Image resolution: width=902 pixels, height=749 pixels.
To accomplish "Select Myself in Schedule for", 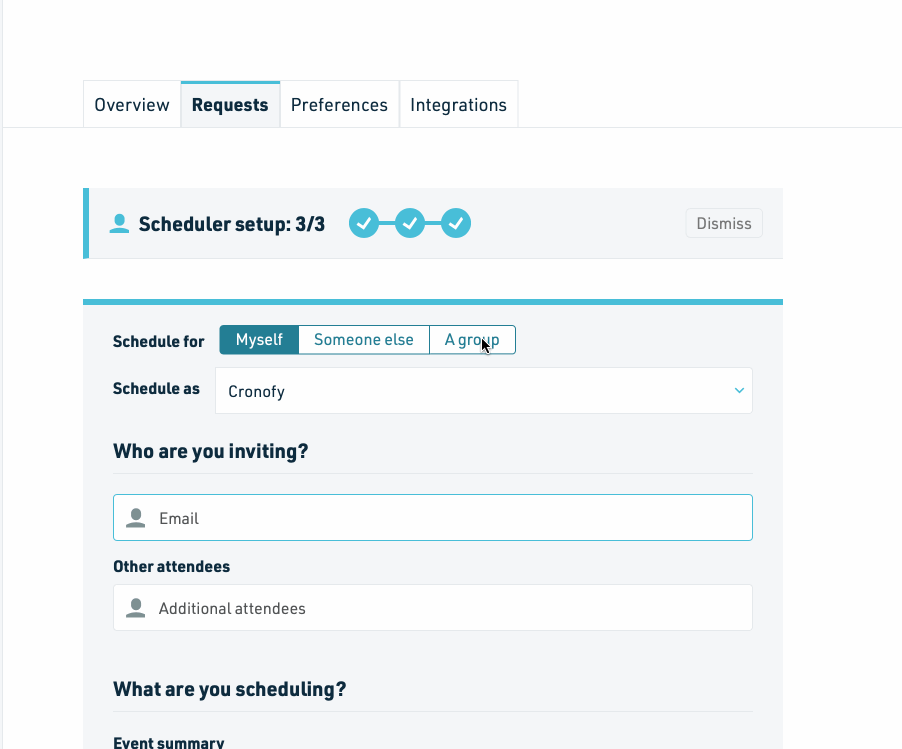I will click(x=259, y=340).
